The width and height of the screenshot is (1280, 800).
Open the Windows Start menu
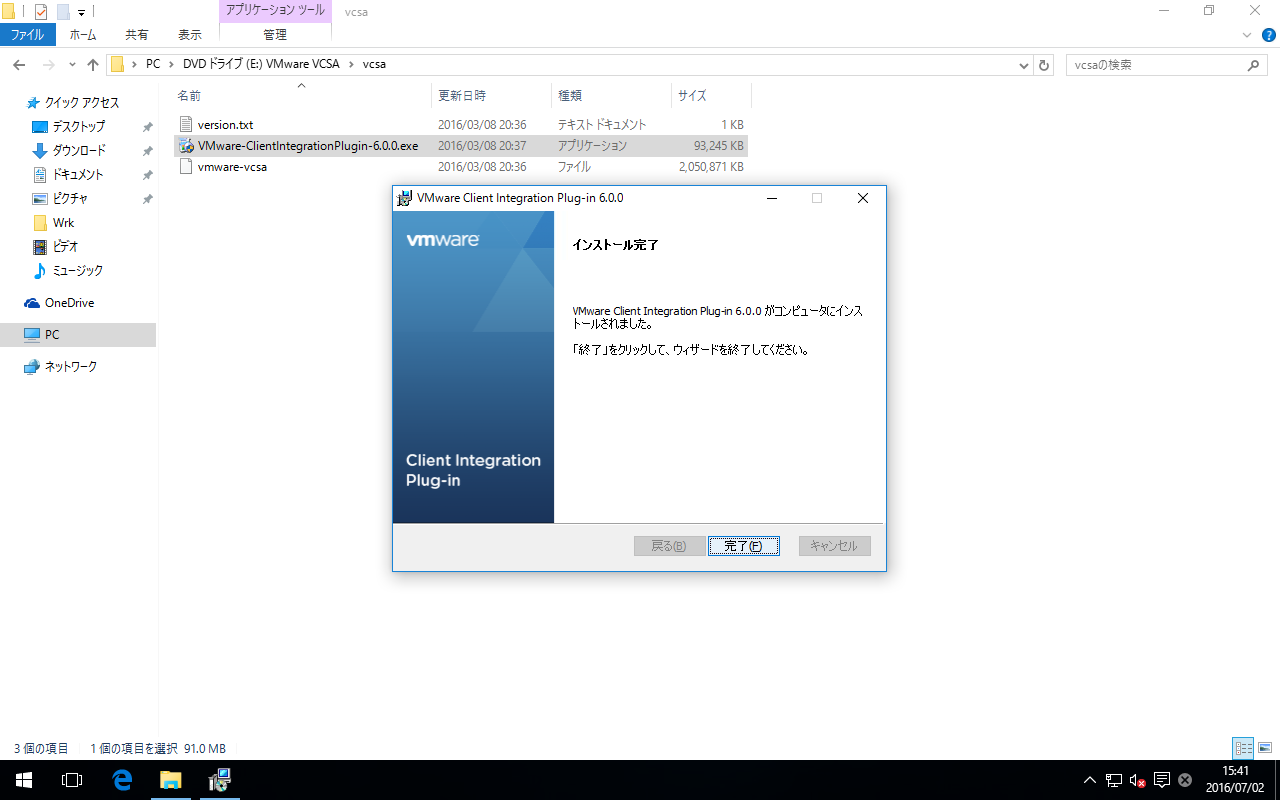coord(24,780)
